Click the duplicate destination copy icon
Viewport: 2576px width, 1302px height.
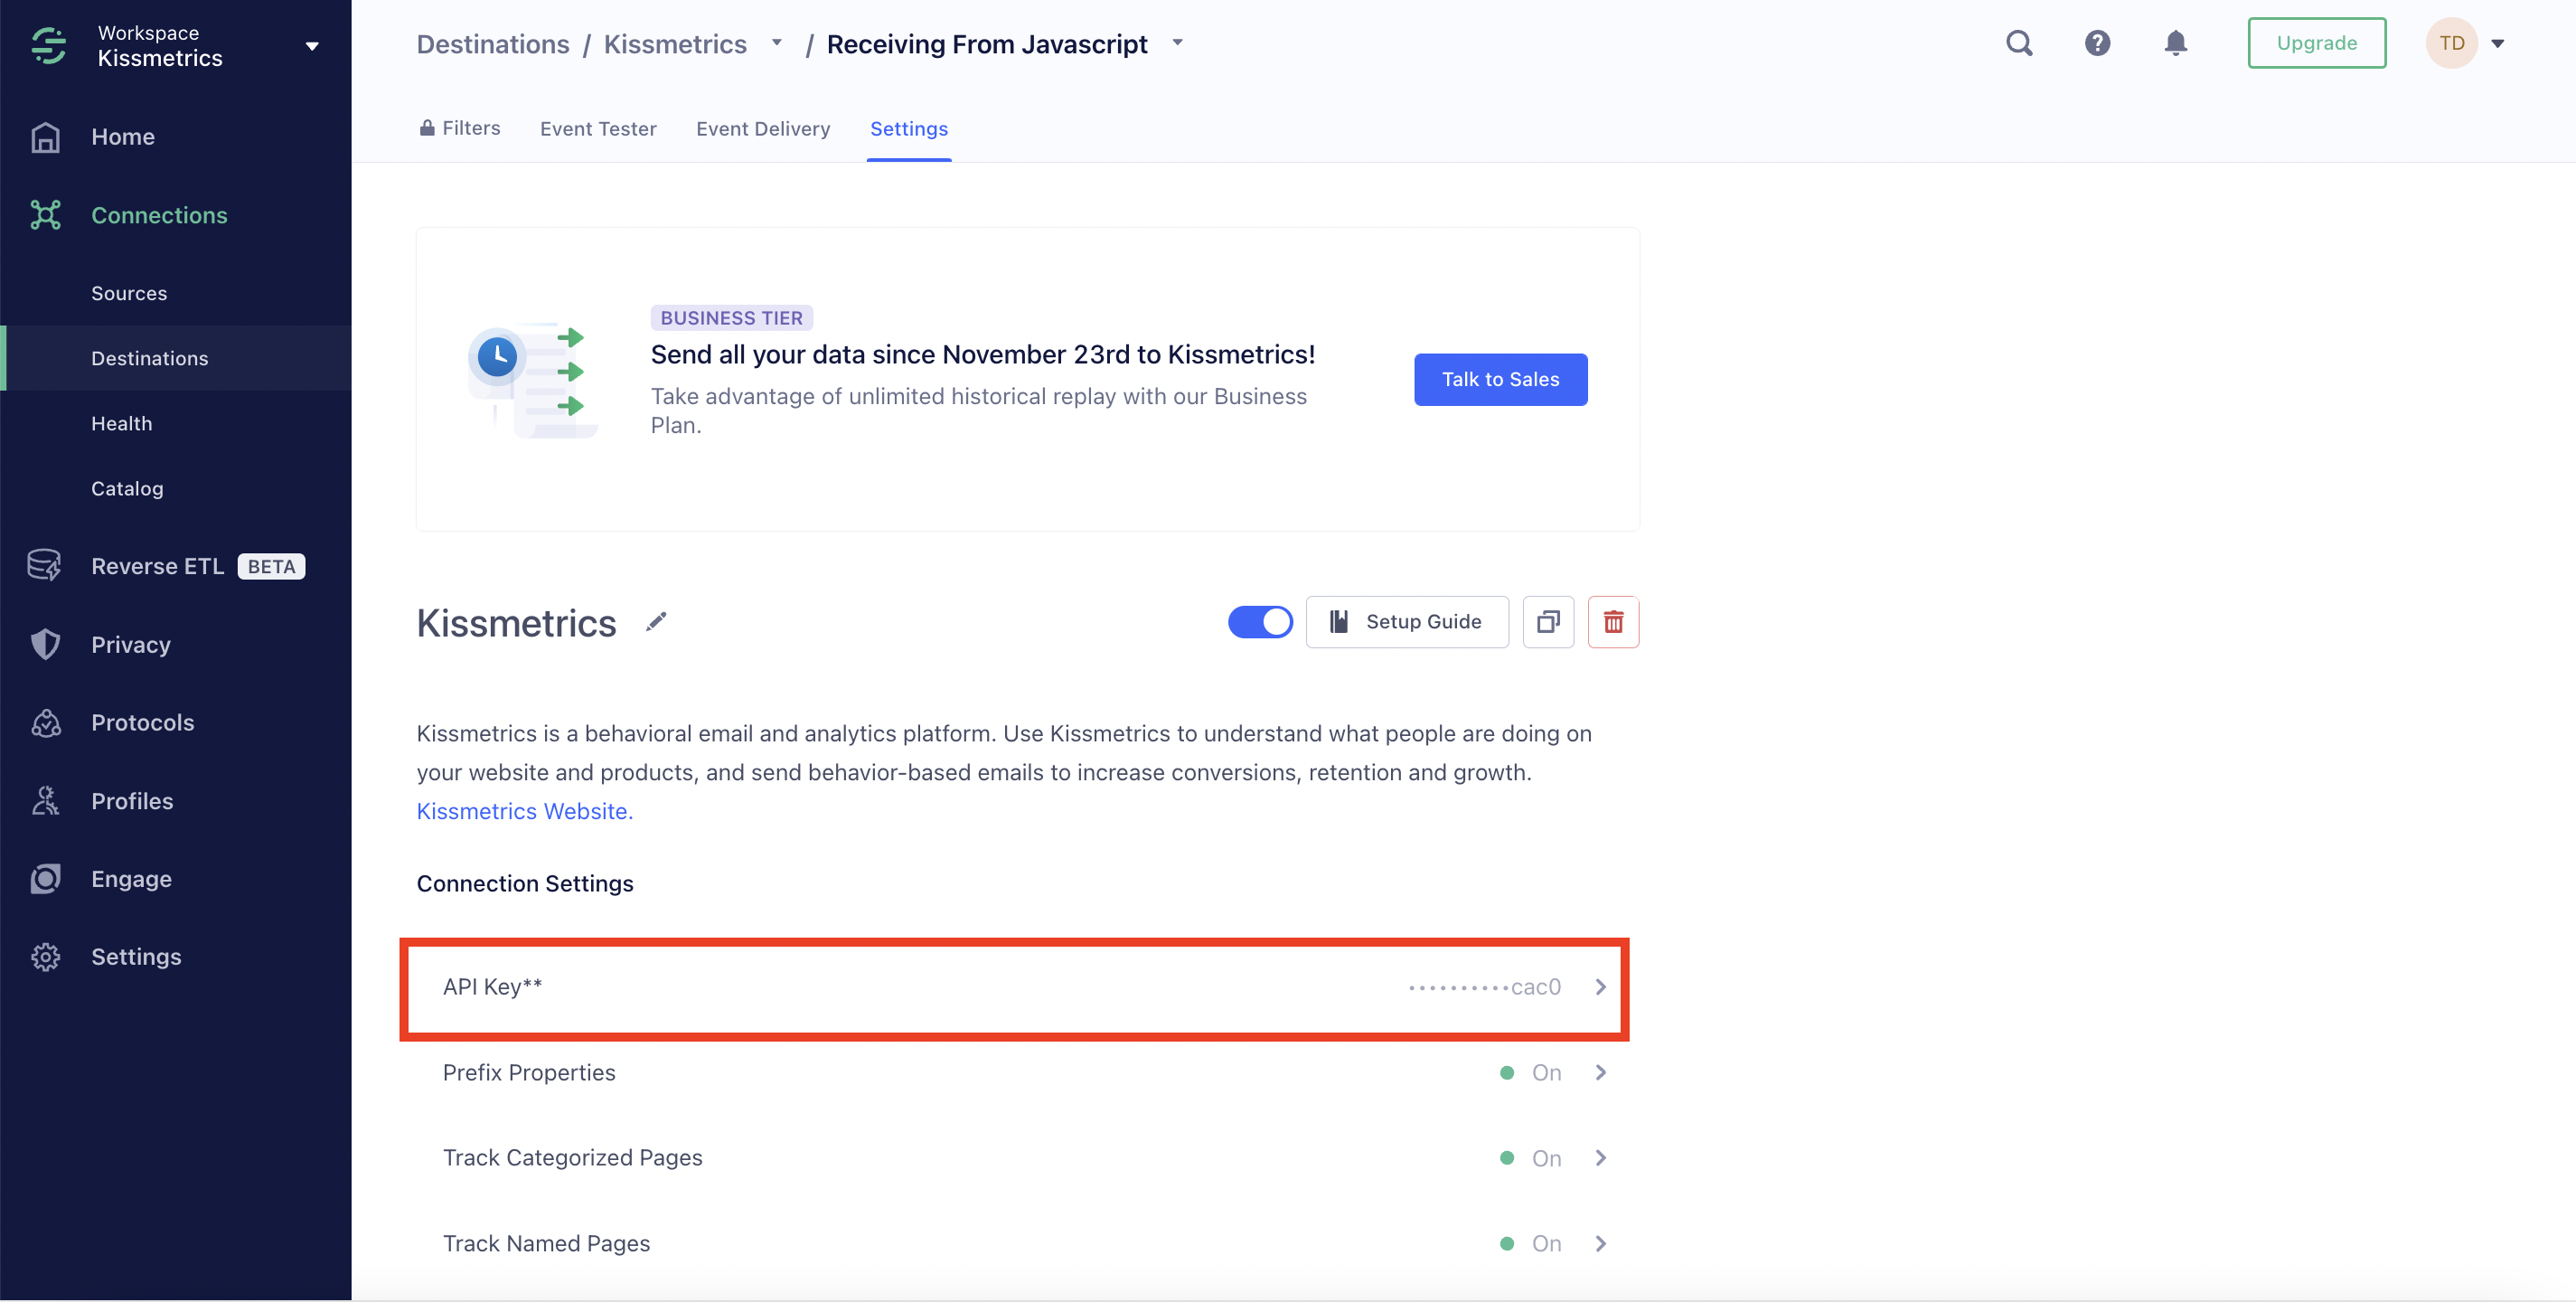pos(1548,622)
